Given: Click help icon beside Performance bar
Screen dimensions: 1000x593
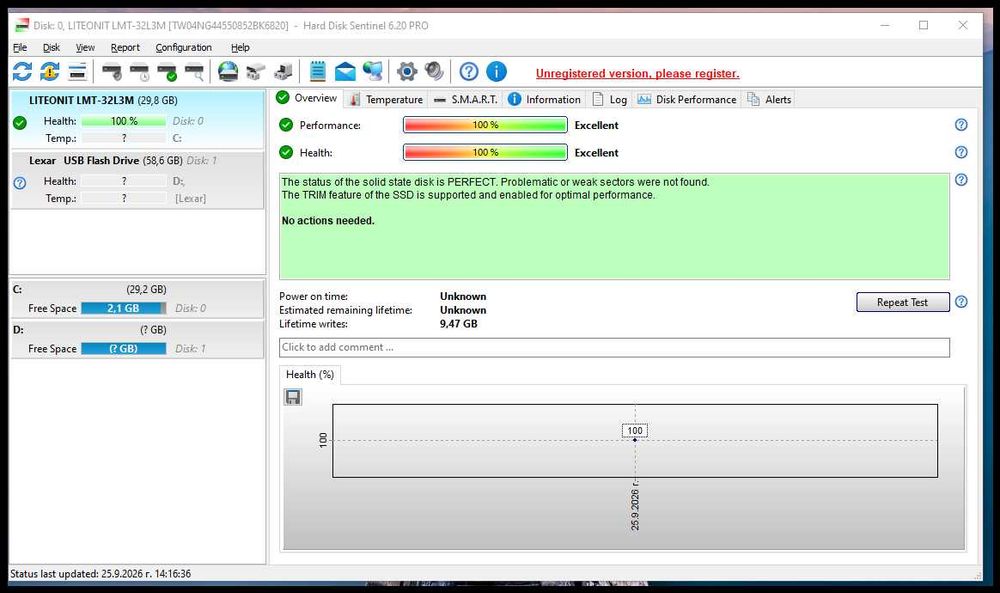Looking at the screenshot, I should point(961,125).
